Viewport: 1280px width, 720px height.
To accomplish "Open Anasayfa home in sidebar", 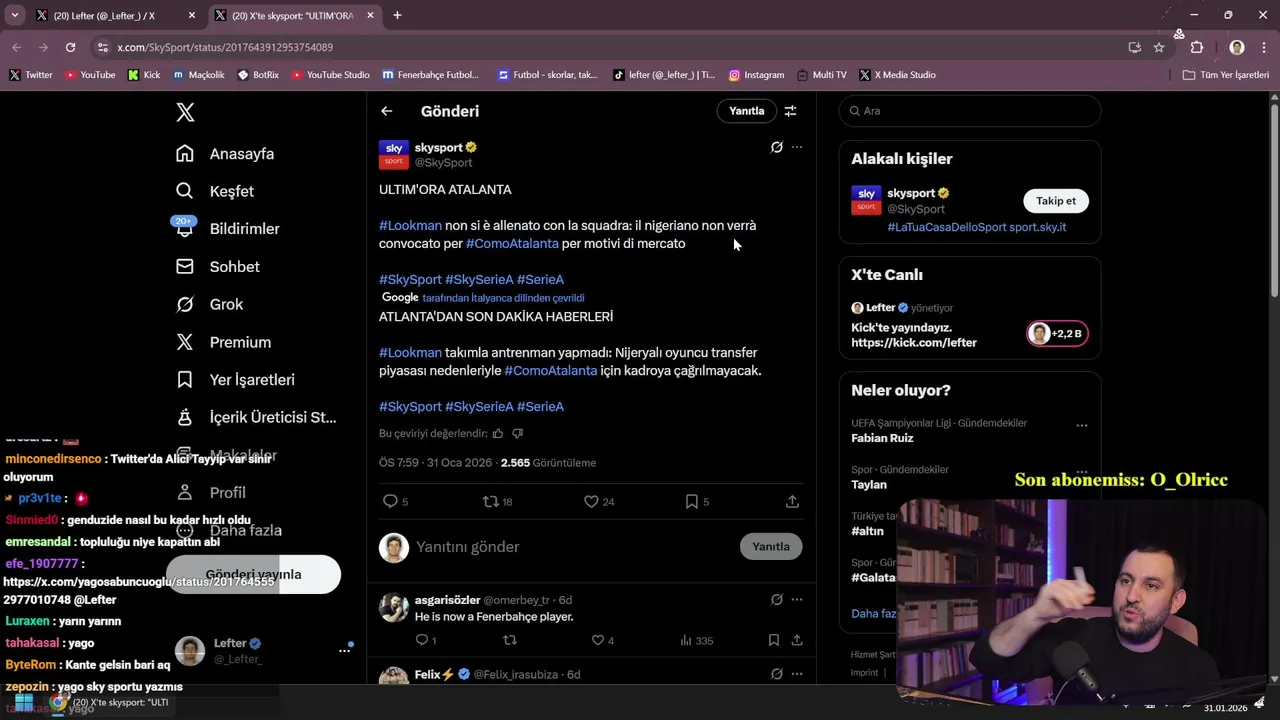I will pyautogui.click(x=226, y=154).
